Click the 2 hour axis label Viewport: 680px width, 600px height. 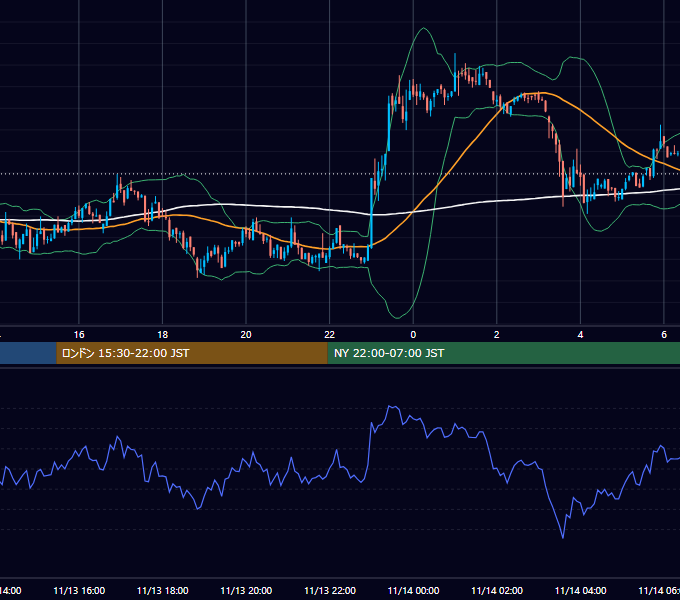(497, 335)
